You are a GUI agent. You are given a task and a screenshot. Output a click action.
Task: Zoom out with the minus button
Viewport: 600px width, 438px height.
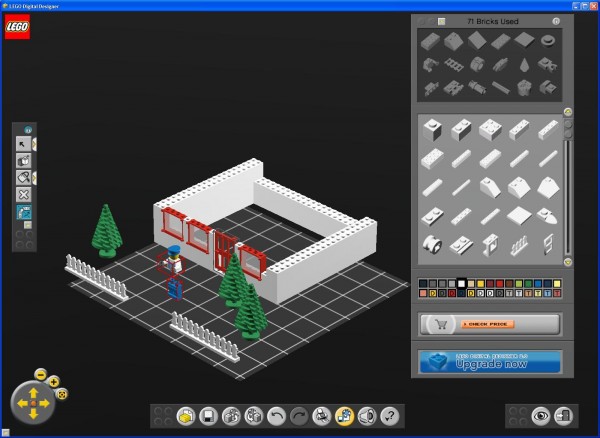41,374
